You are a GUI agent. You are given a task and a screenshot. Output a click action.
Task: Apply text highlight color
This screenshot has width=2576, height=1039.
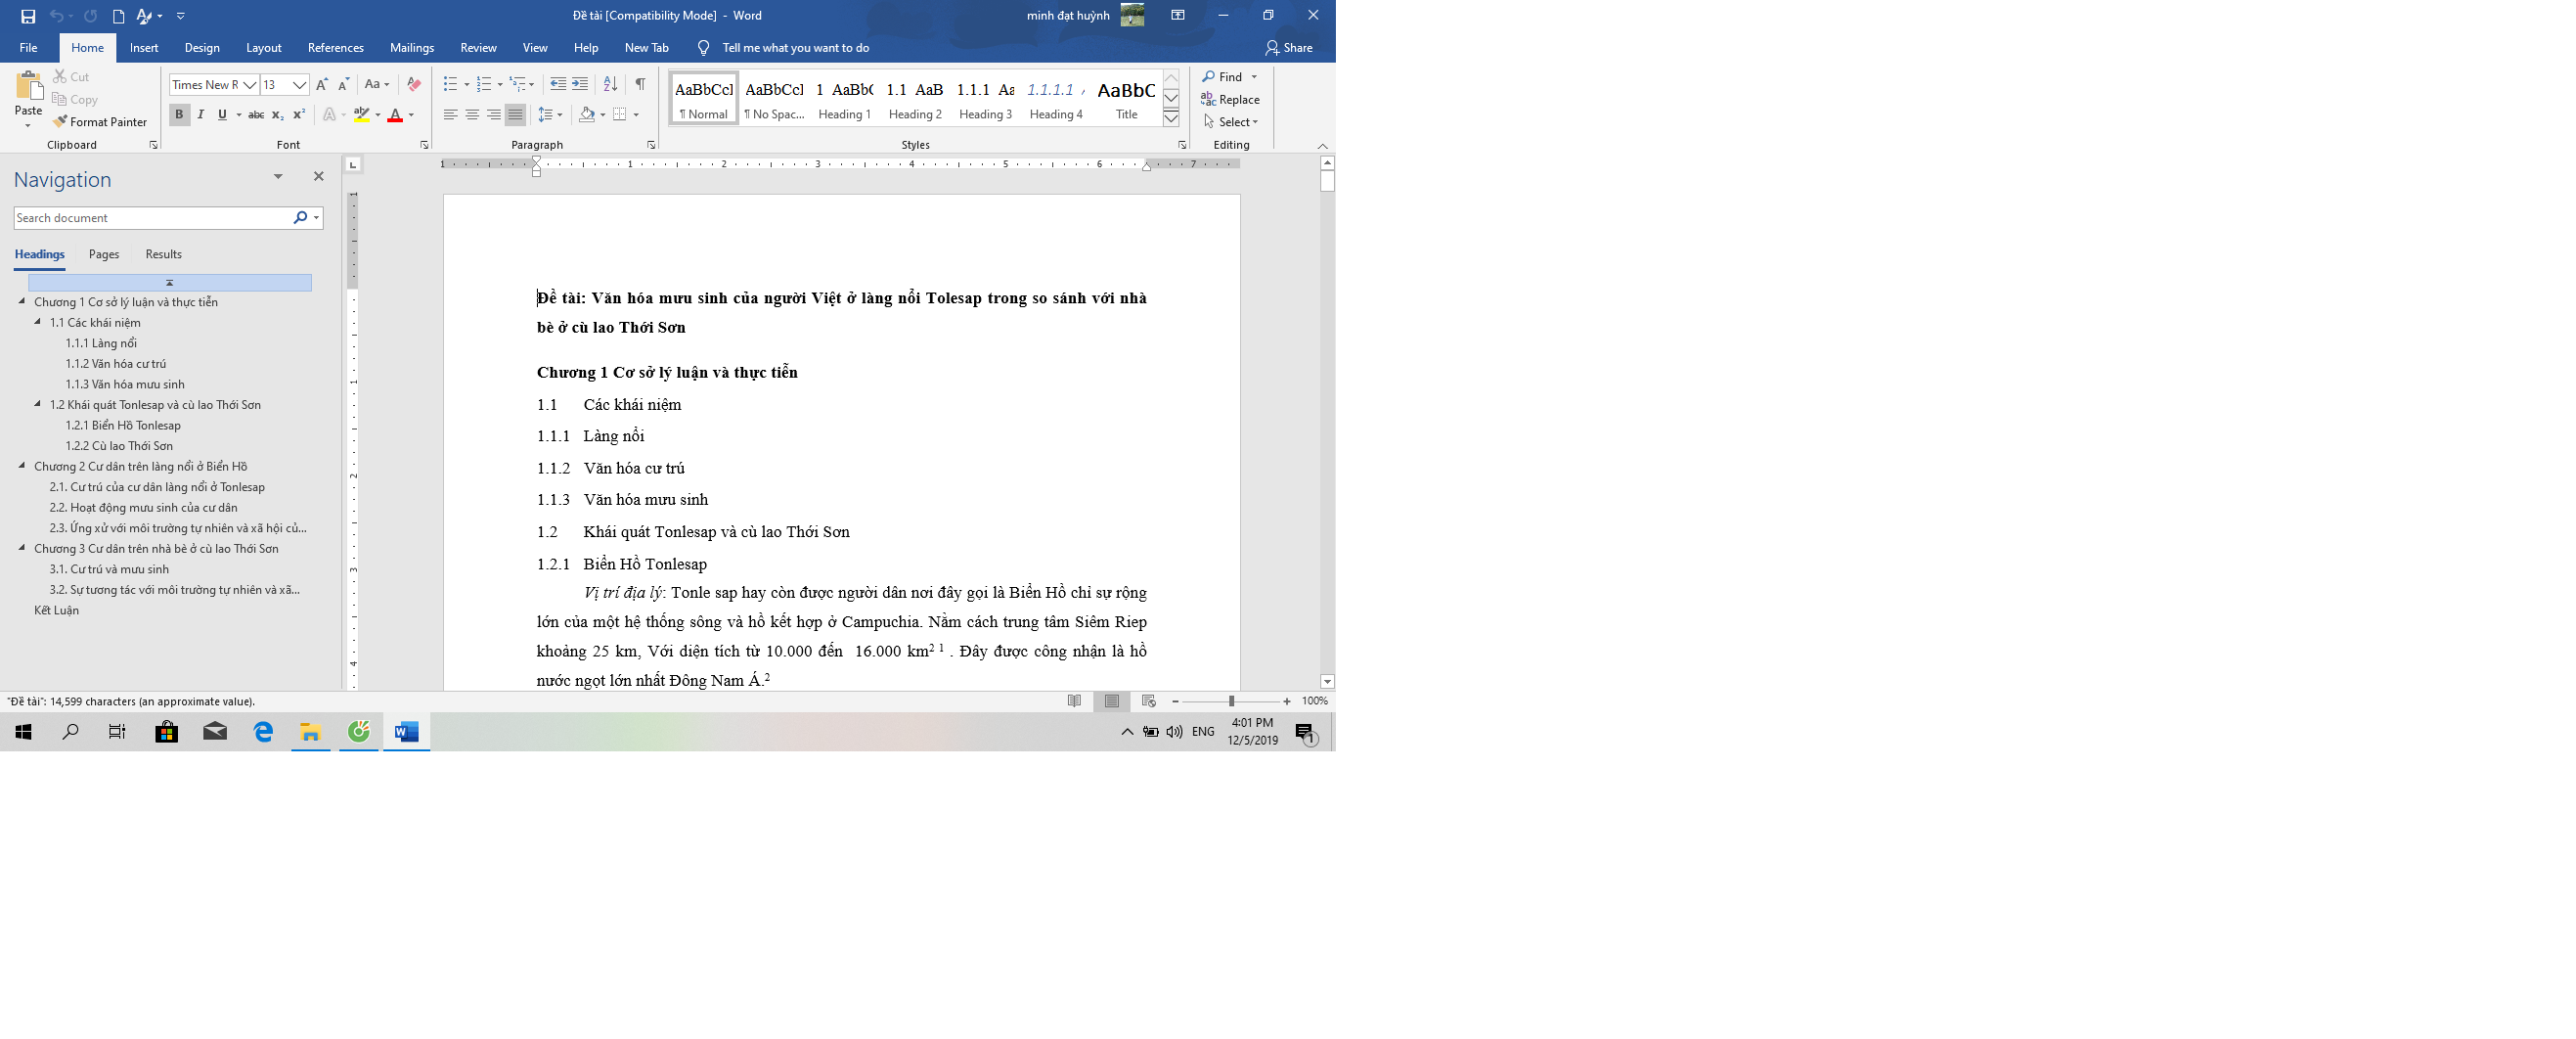(x=362, y=115)
